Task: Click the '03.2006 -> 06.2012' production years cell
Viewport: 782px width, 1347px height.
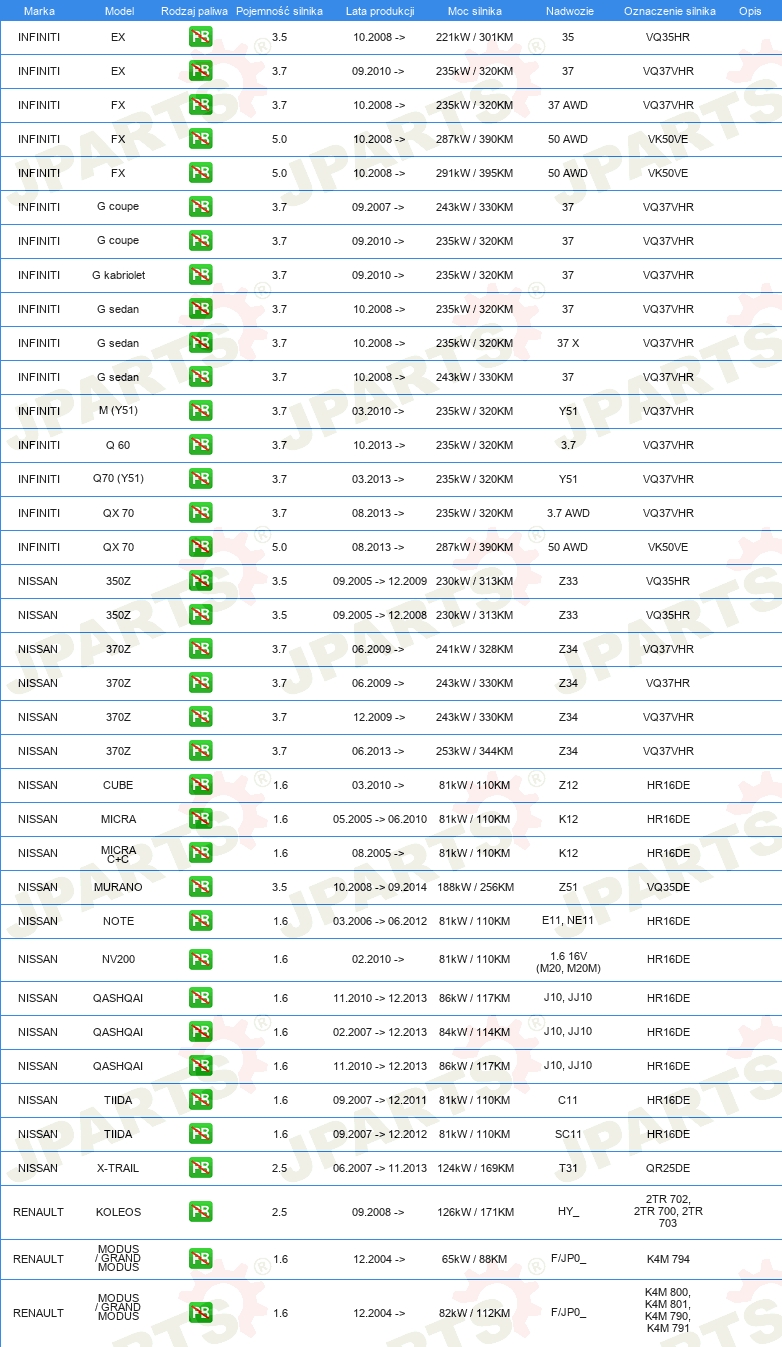Action: point(380,921)
